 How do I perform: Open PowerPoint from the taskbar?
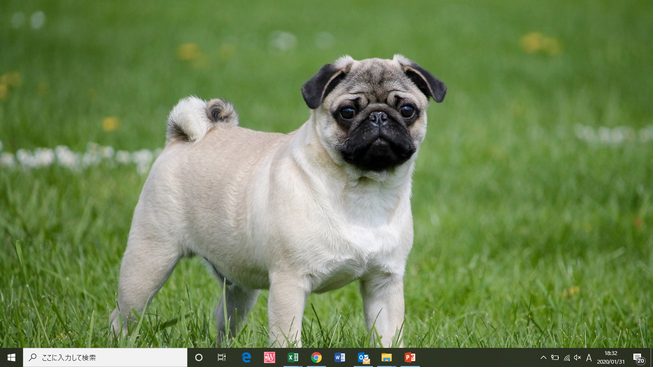[410, 357]
